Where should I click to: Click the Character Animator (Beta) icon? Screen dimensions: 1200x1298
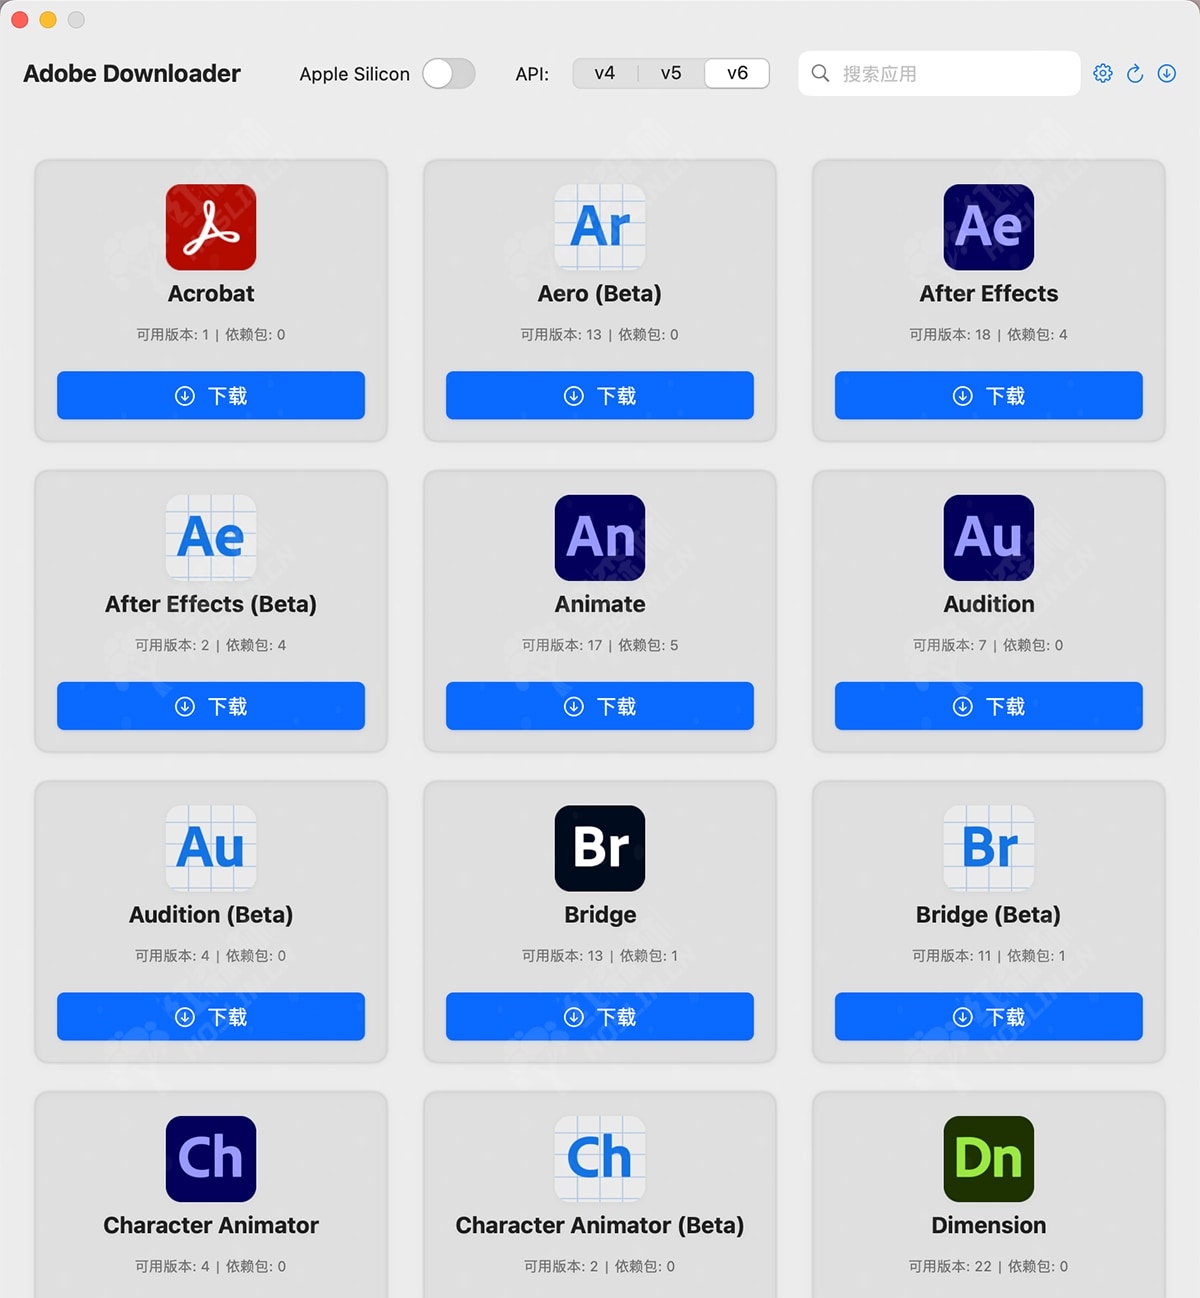(x=600, y=1159)
